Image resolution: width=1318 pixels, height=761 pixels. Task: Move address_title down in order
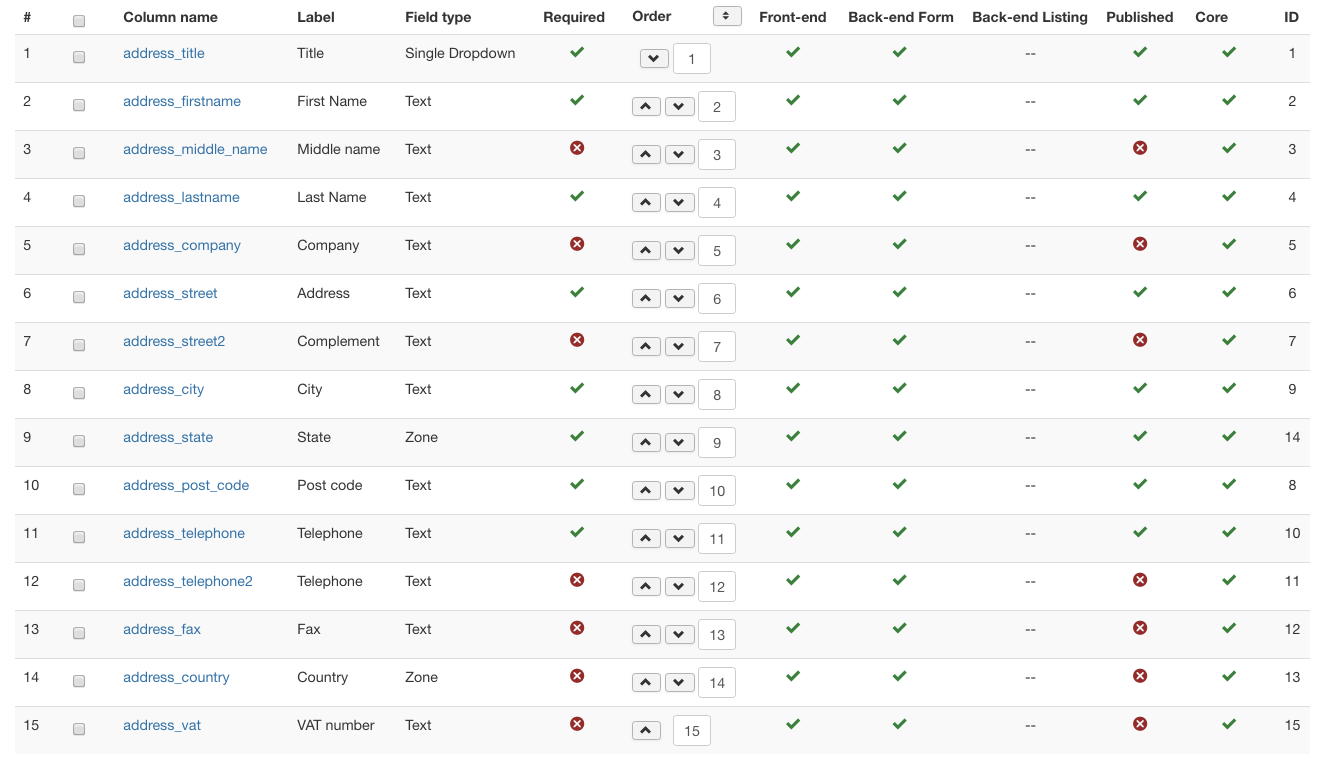coord(654,59)
